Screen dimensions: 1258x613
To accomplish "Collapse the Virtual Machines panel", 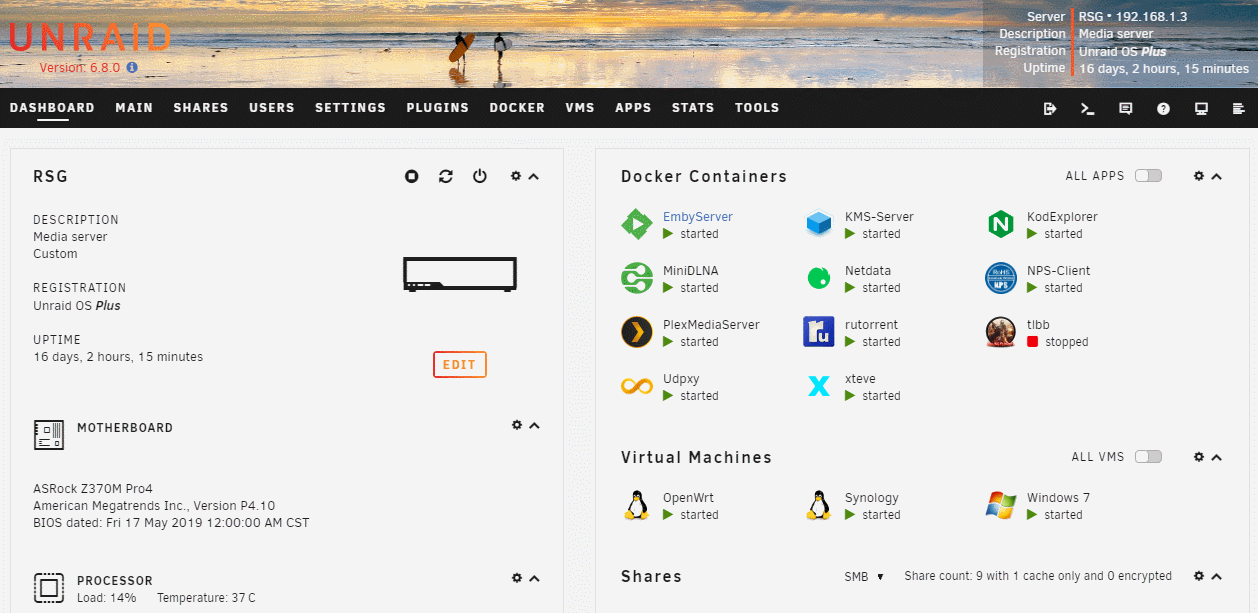I will [1217, 457].
